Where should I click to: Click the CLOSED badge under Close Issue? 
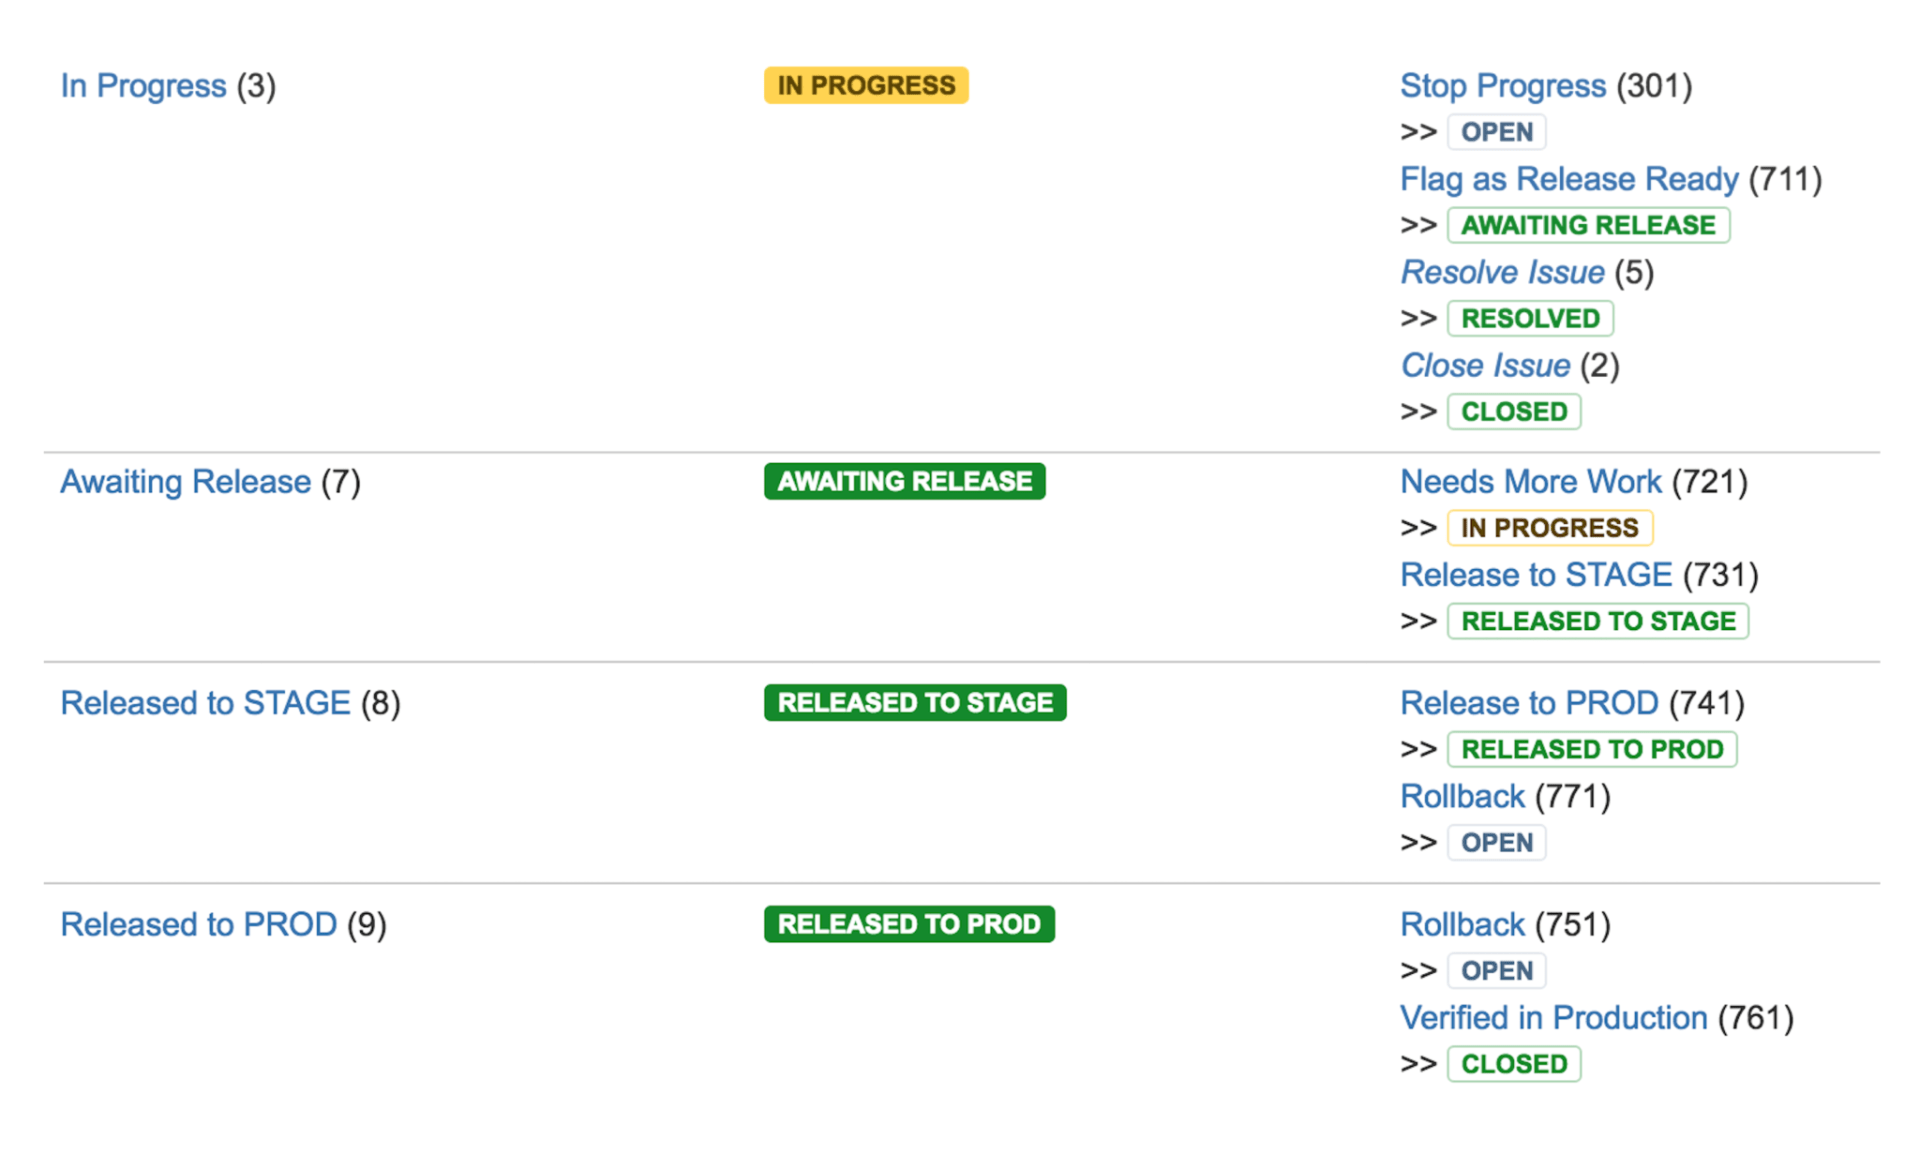(x=1513, y=411)
